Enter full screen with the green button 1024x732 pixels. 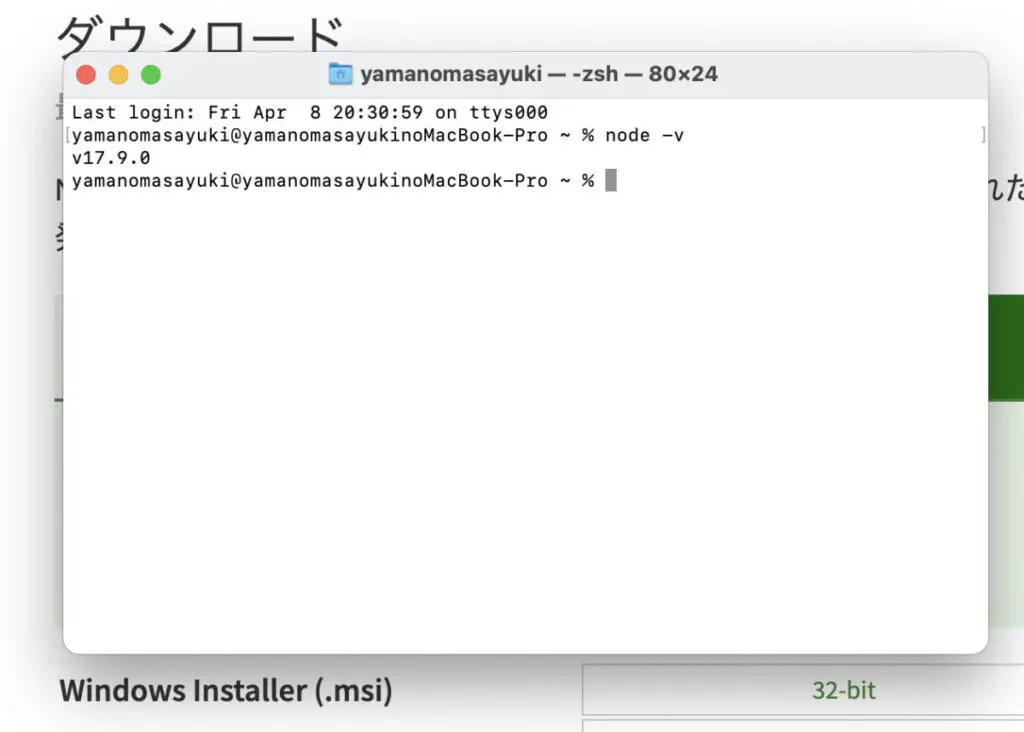(x=150, y=75)
